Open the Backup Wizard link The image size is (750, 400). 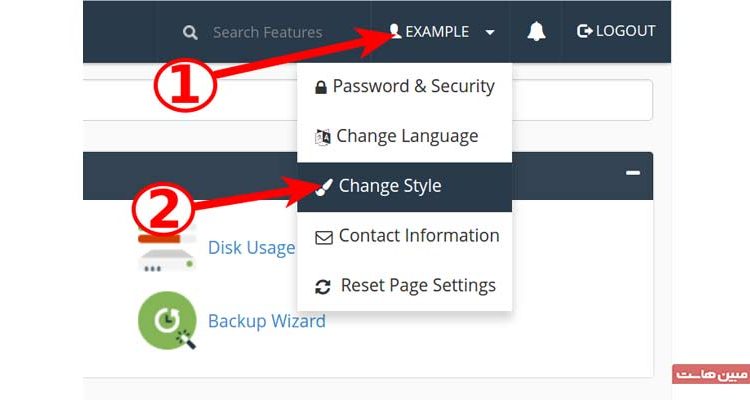click(266, 321)
